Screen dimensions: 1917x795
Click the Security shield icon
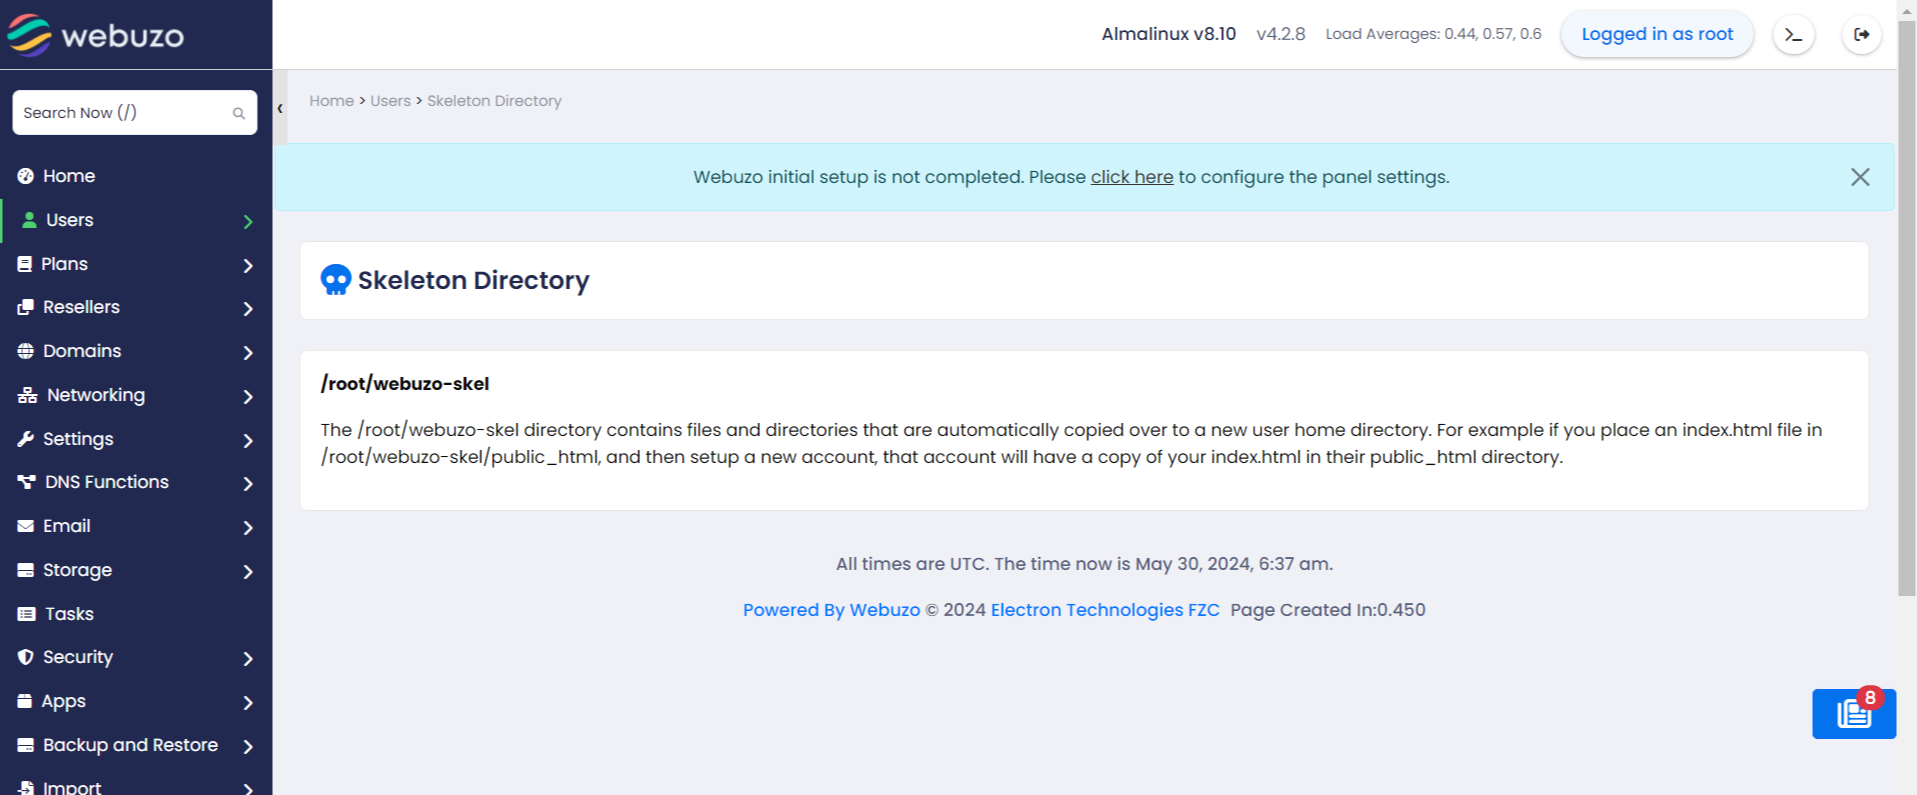point(26,657)
